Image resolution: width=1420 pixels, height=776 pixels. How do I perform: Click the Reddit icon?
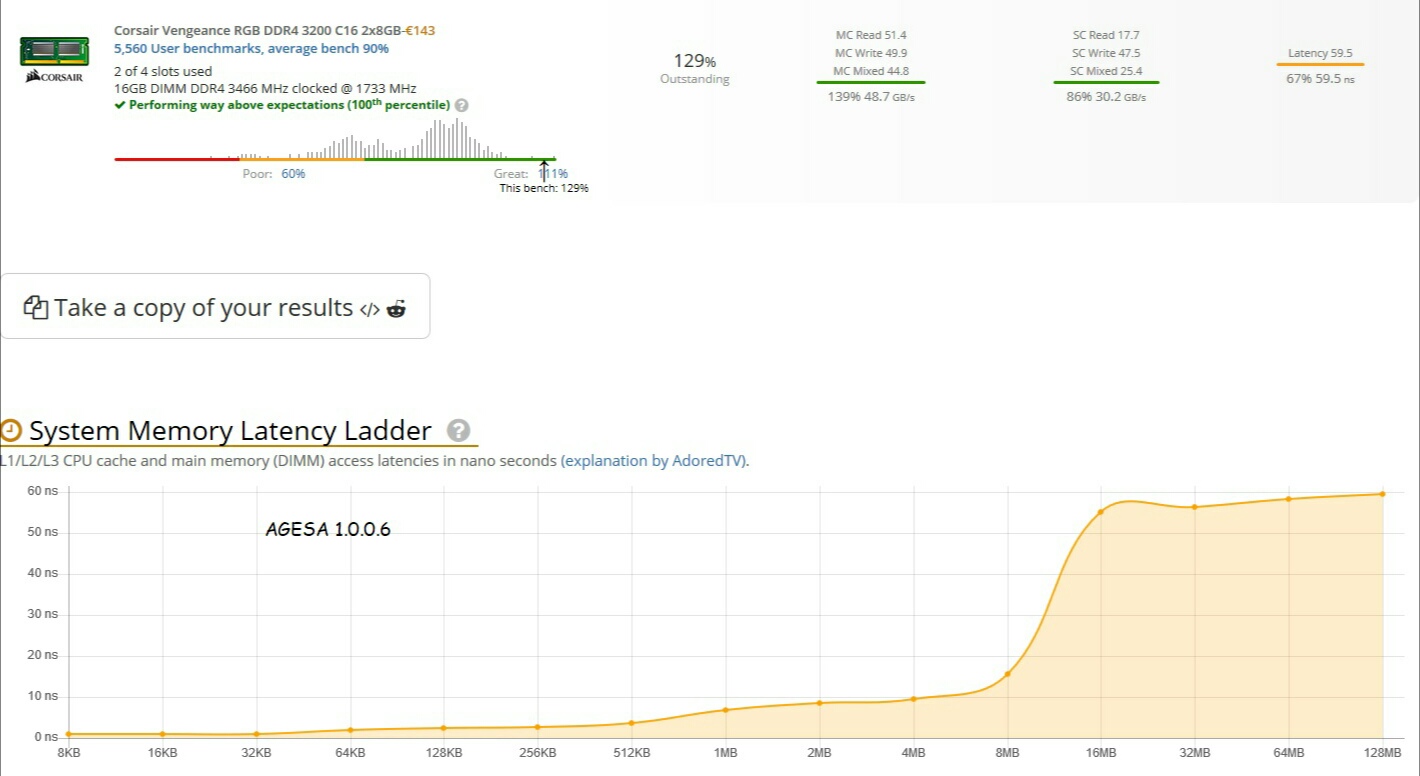(x=396, y=308)
